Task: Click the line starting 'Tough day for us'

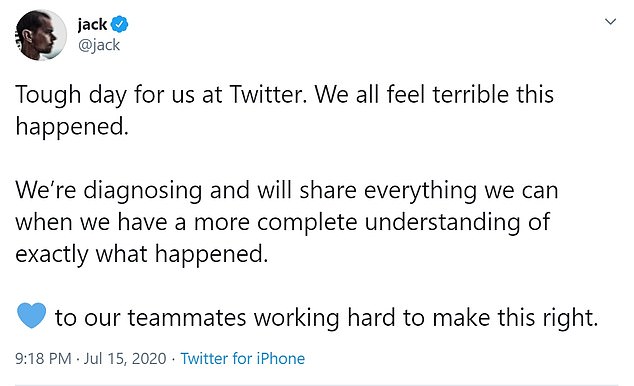Action: 284,95
